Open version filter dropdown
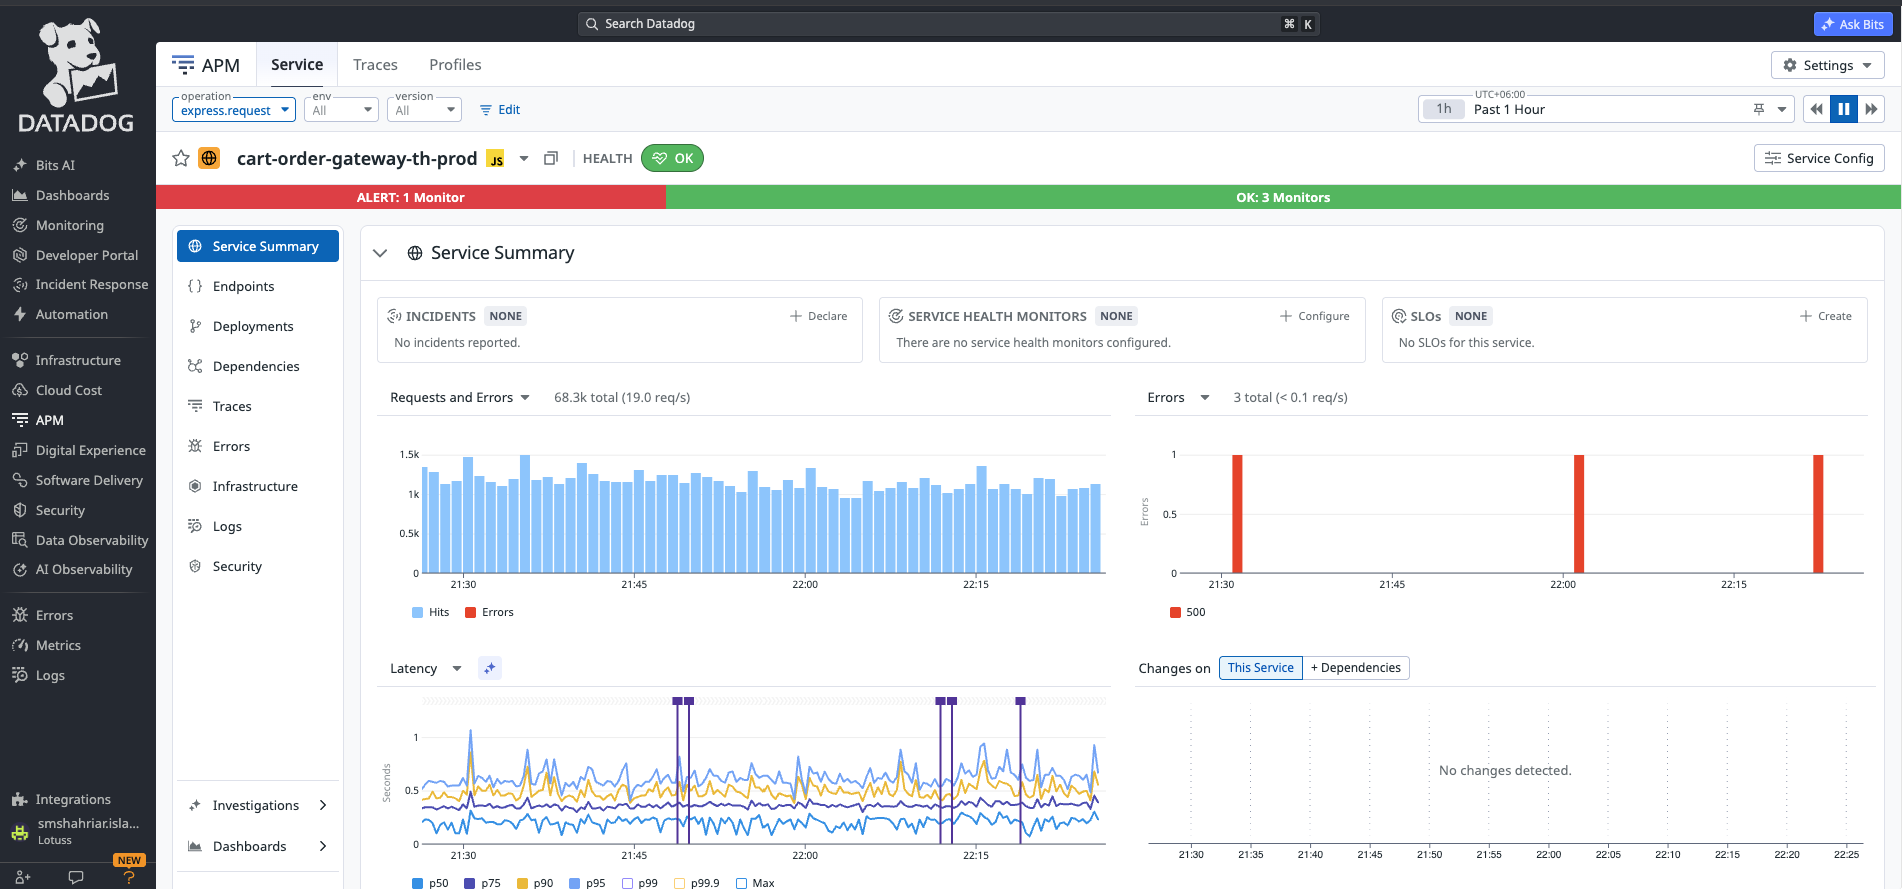The image size is (1902, 889). pos(424,109)
